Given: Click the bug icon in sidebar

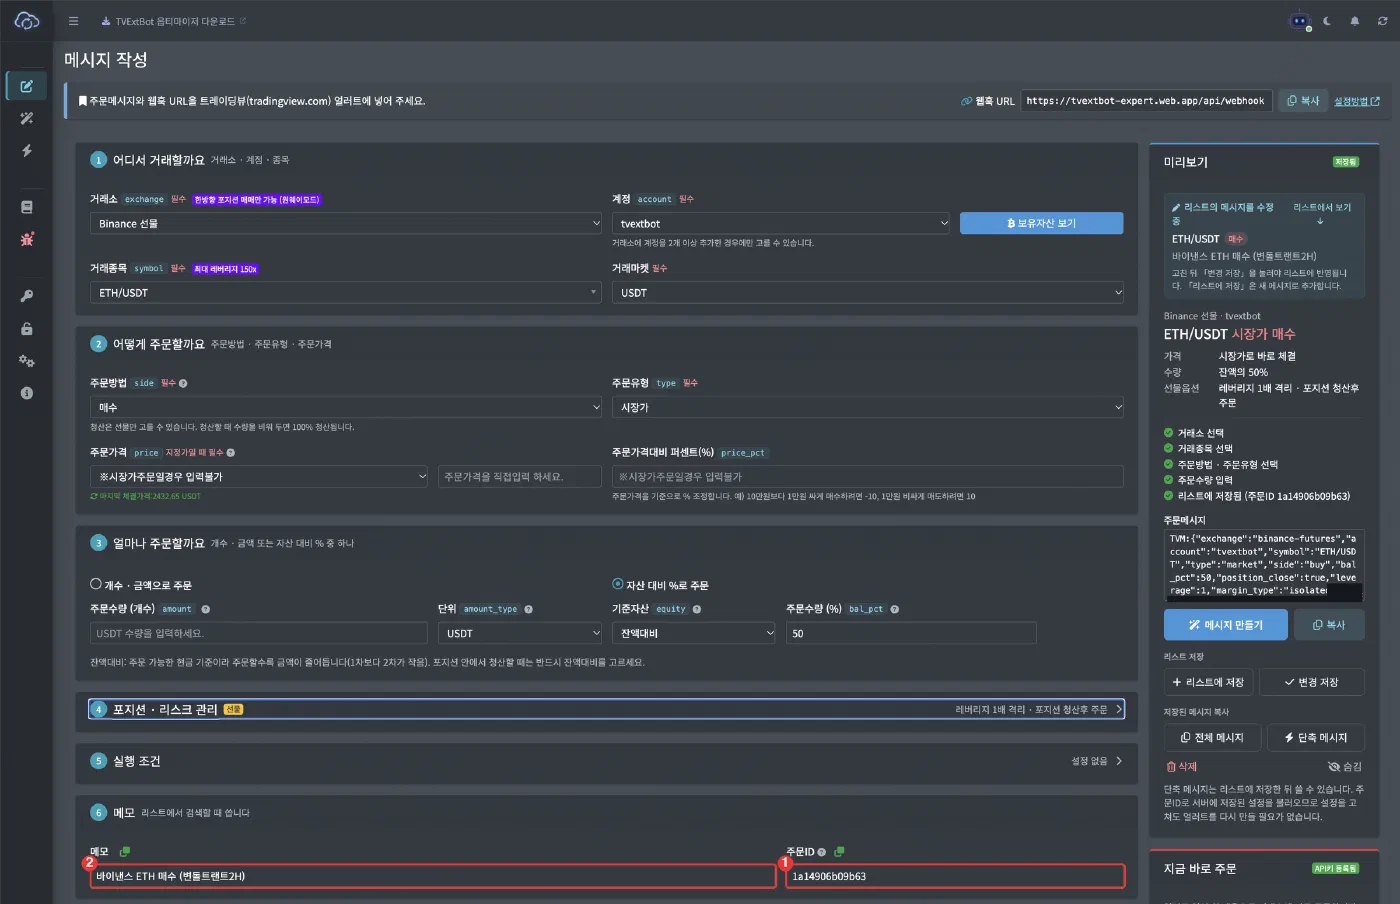Looking at the screenshot, I should (27, 239).
